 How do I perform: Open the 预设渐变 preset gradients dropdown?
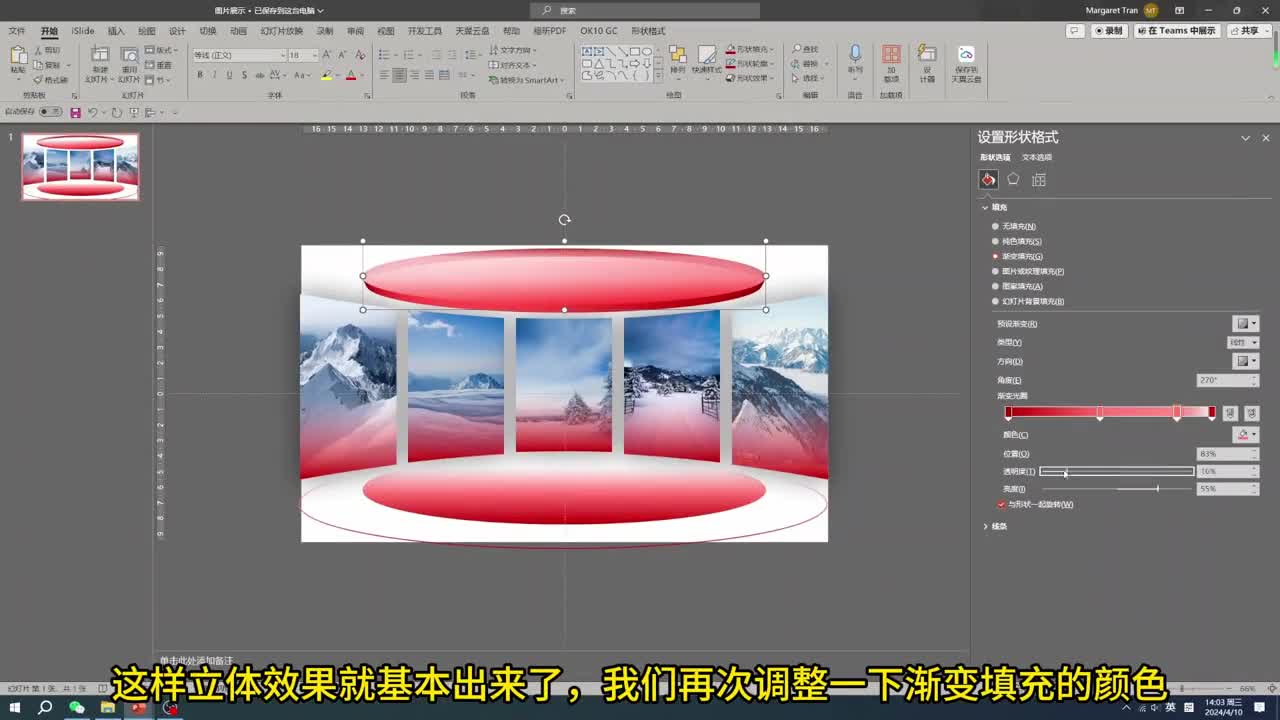pyautogui.click(x=1245, y=323)
